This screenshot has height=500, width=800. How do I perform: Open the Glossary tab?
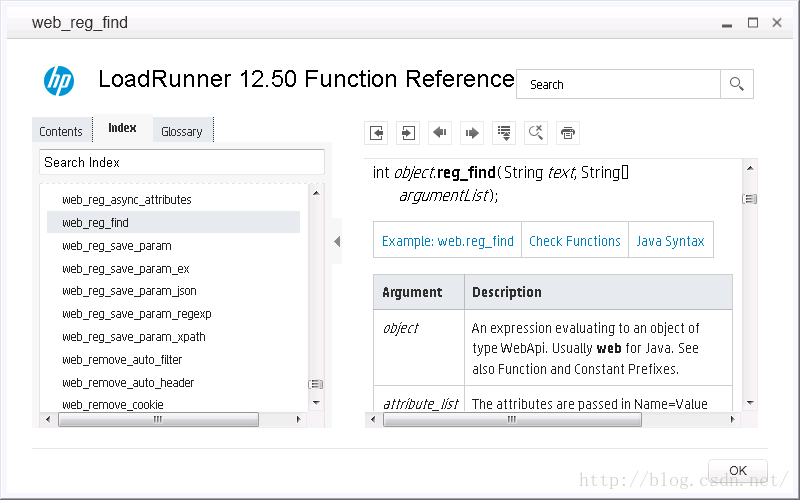click(182, 132)
